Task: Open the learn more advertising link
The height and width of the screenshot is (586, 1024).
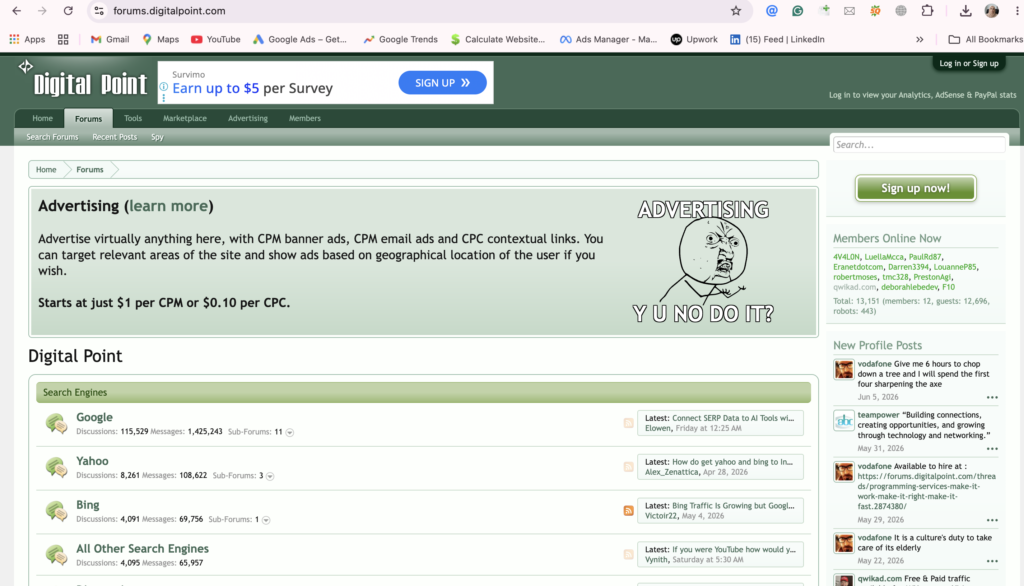Action: click(x=168, y=206)
